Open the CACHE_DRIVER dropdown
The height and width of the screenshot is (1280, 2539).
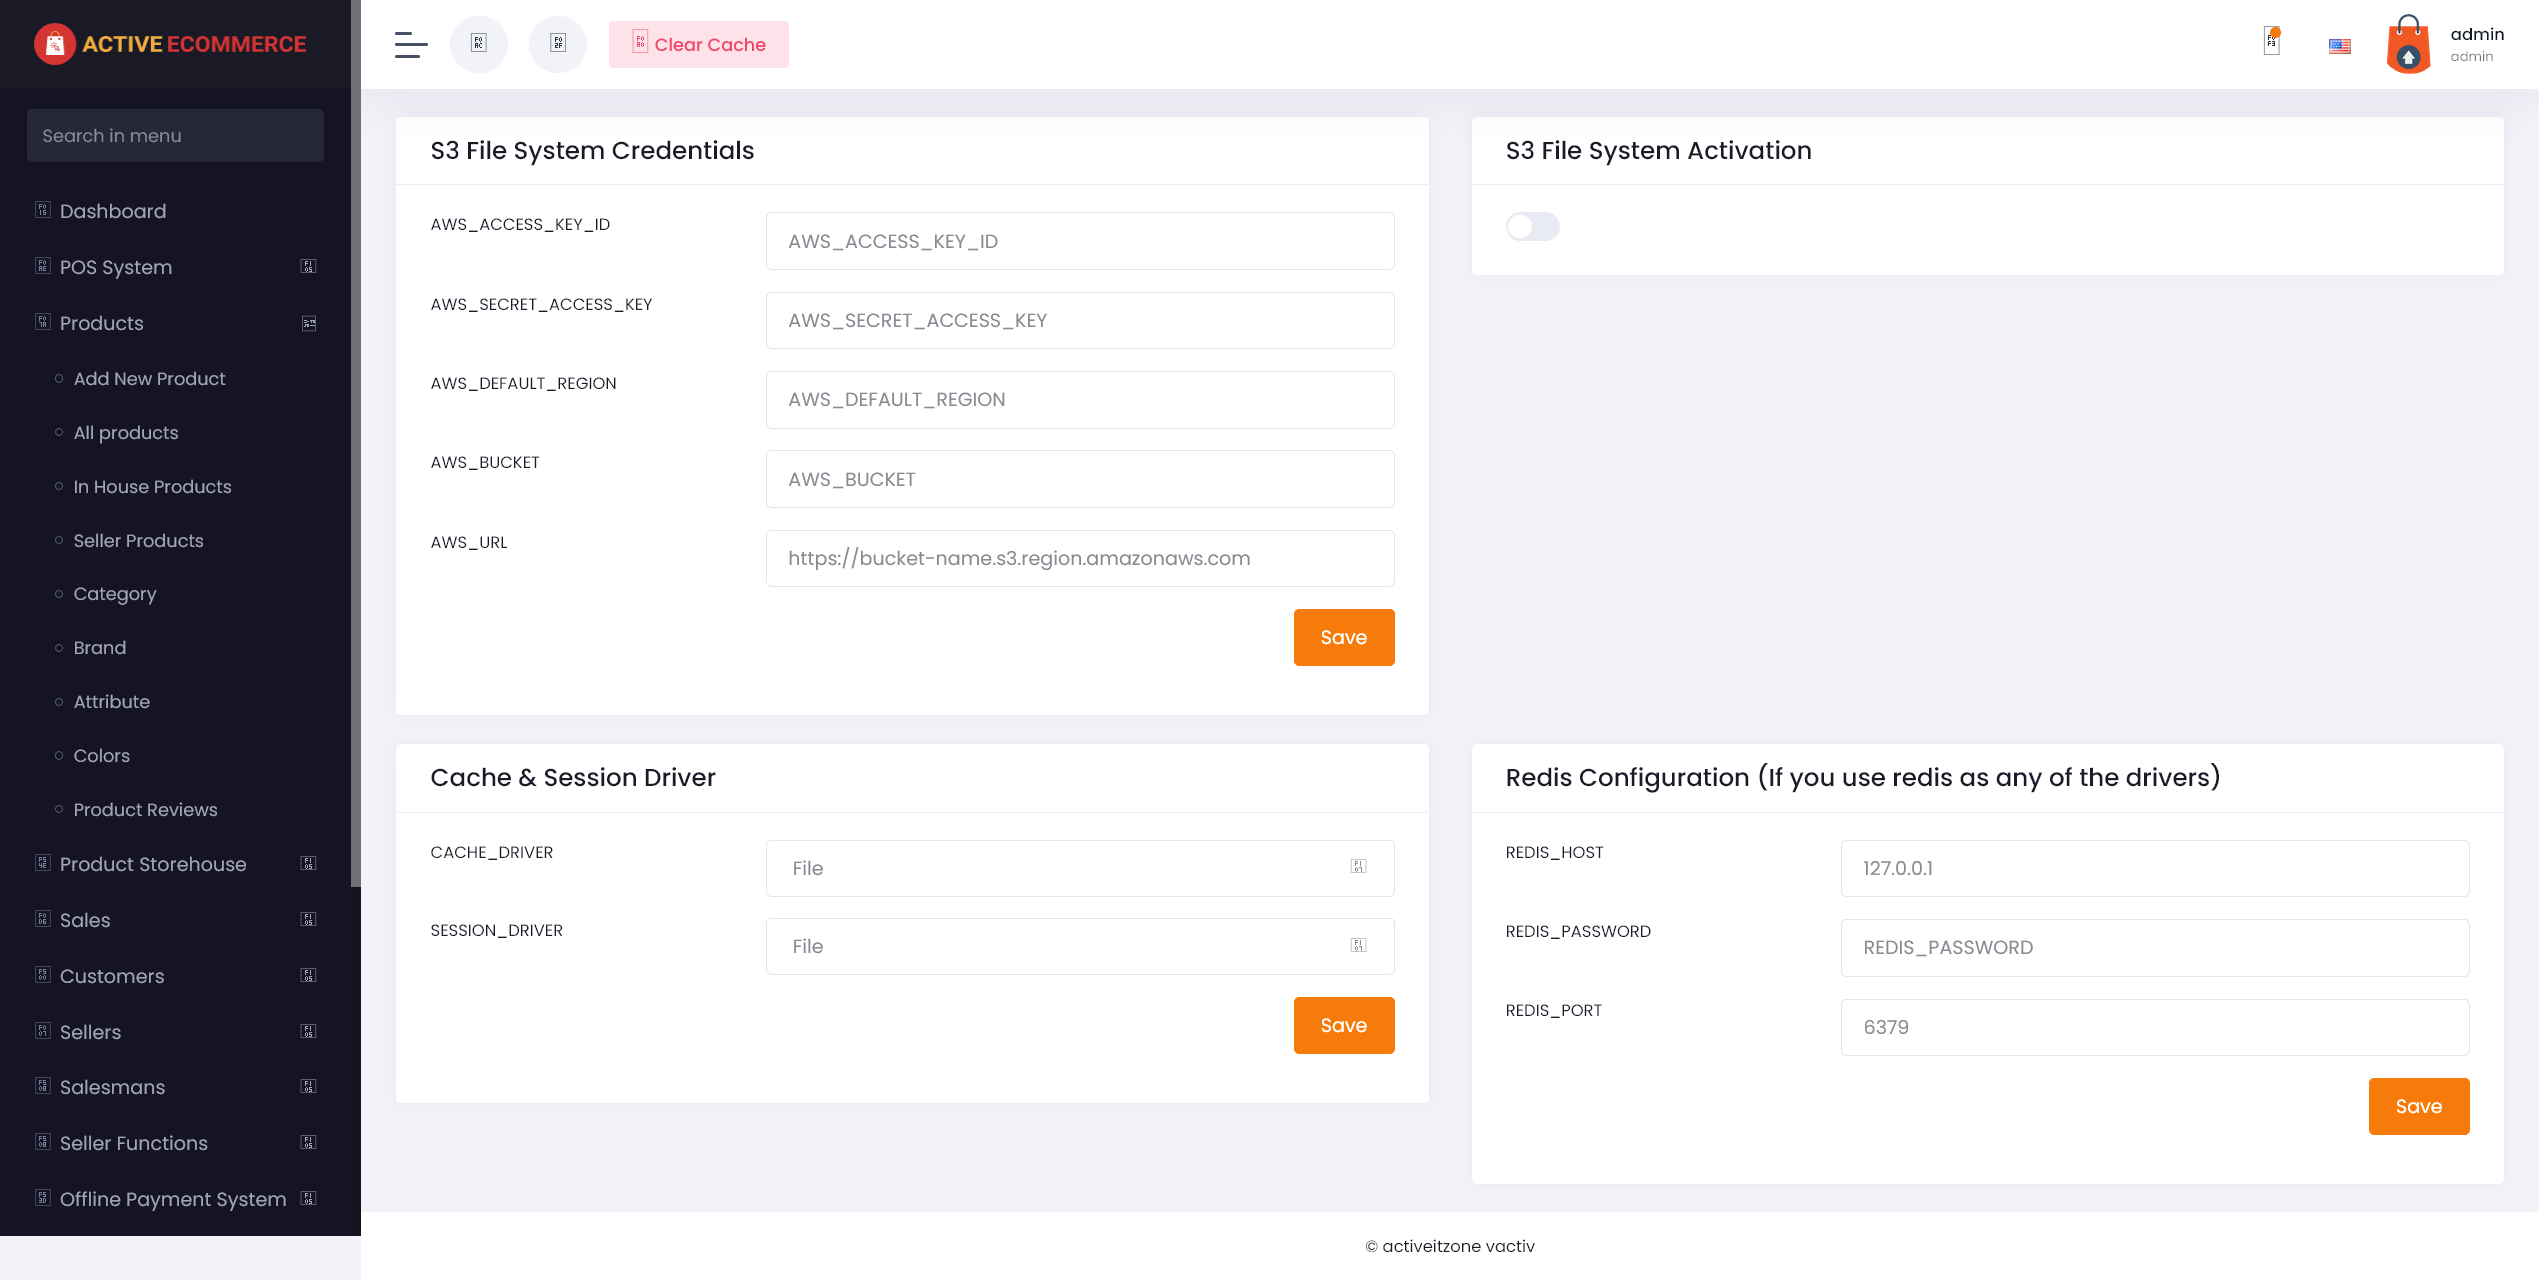pos(1079,868)
